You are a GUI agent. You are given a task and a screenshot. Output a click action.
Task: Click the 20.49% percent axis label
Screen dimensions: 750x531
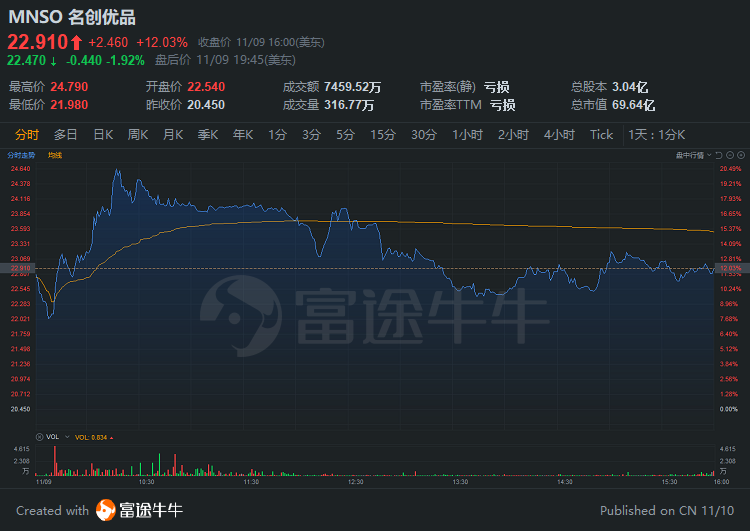(x=730, y=168)
